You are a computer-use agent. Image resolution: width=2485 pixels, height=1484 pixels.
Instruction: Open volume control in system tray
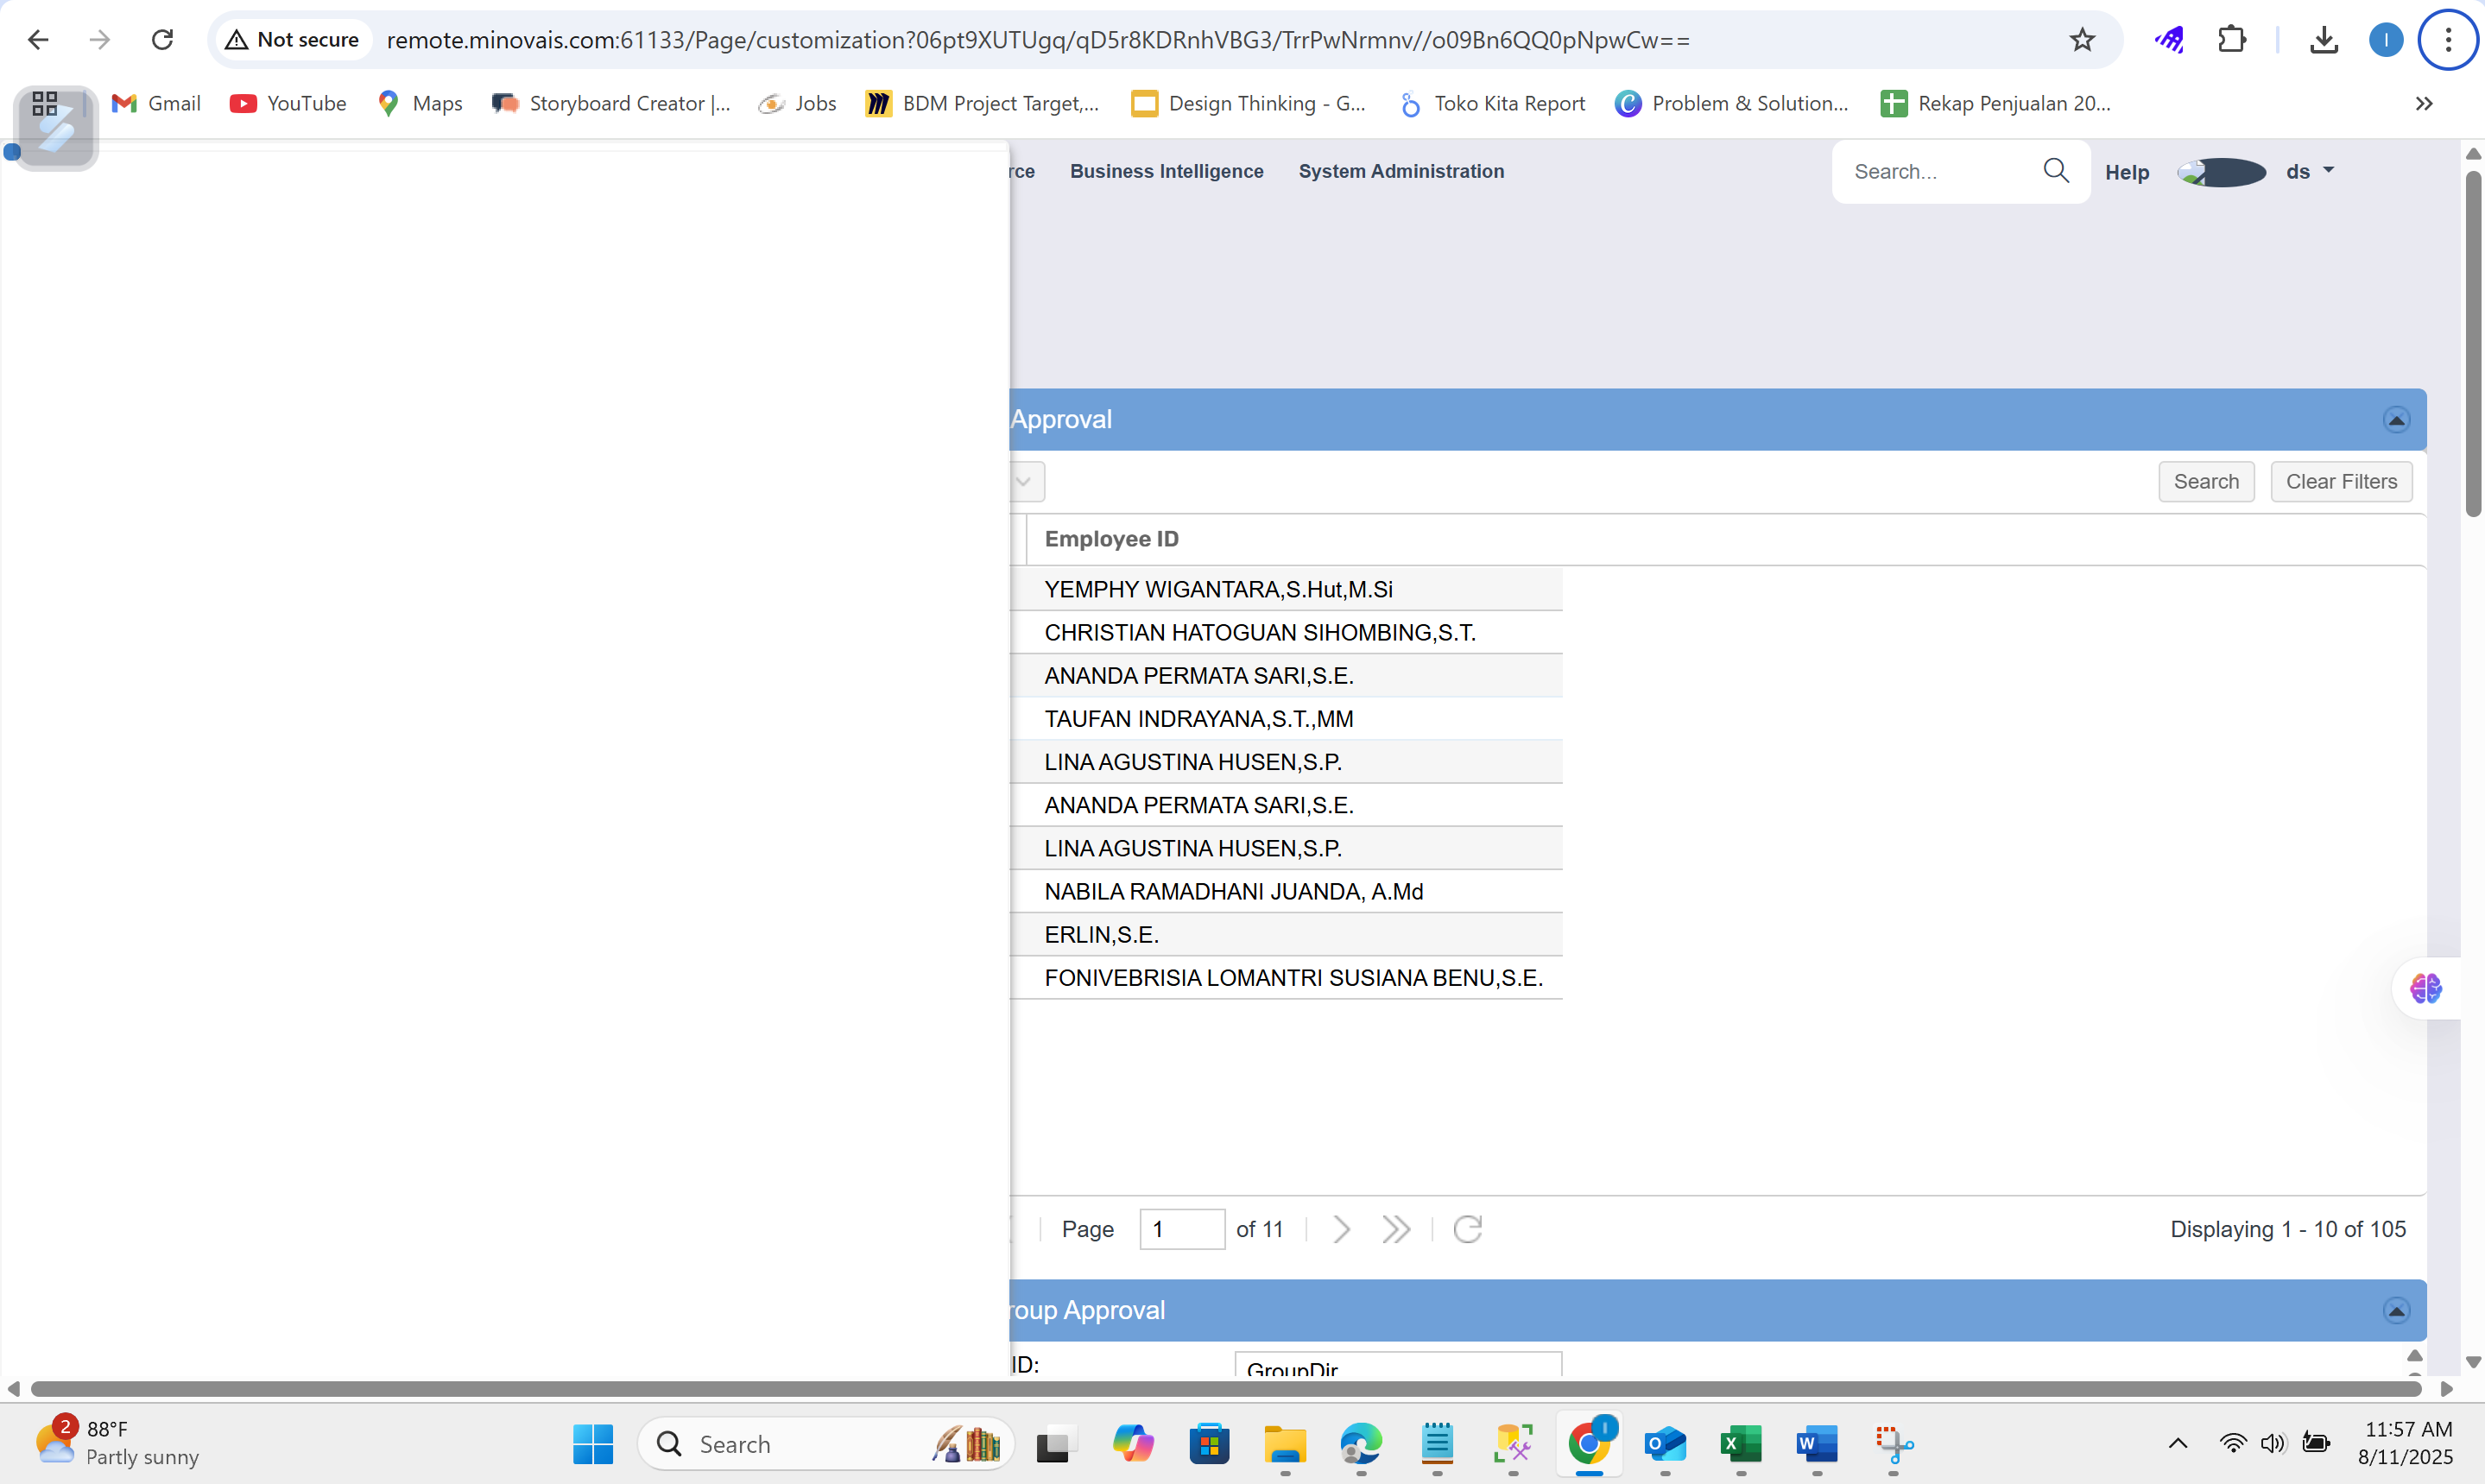pyautogui.click(x=2272, y=1444)
